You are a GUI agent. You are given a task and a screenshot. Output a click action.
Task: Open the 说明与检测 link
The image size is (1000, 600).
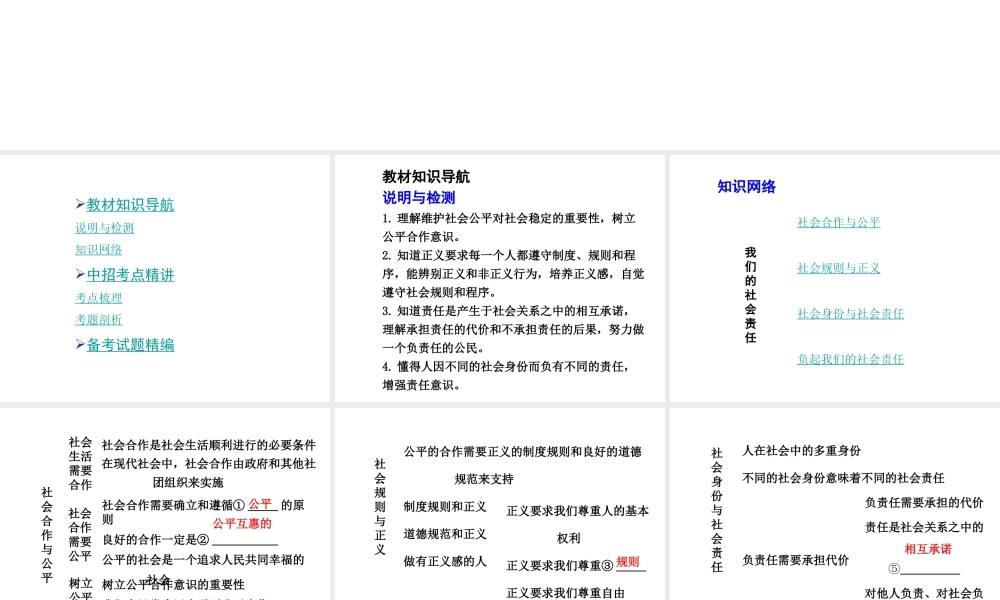[x=105, y=228]
